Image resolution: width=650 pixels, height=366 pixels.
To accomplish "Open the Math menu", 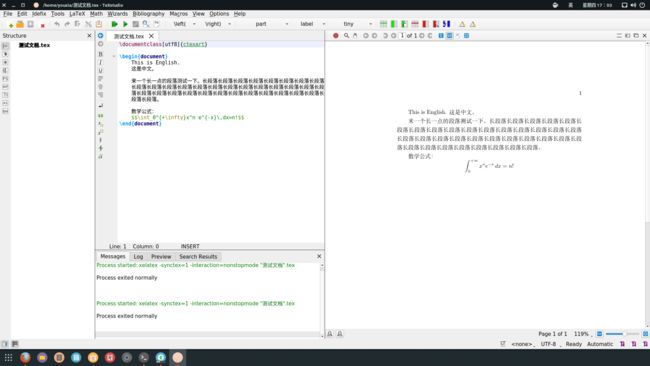I will pyautogui.click(x=96, y=14).
